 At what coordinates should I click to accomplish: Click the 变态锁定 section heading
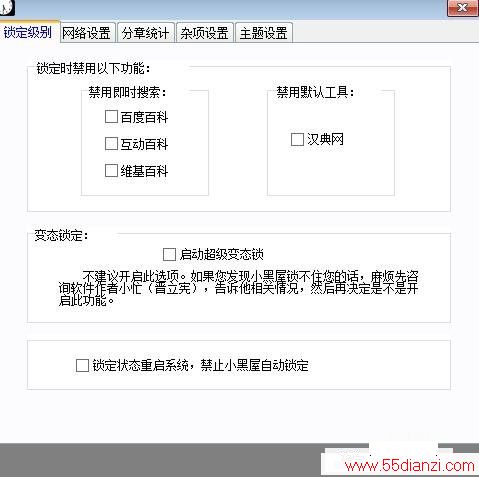pos(61,236)
